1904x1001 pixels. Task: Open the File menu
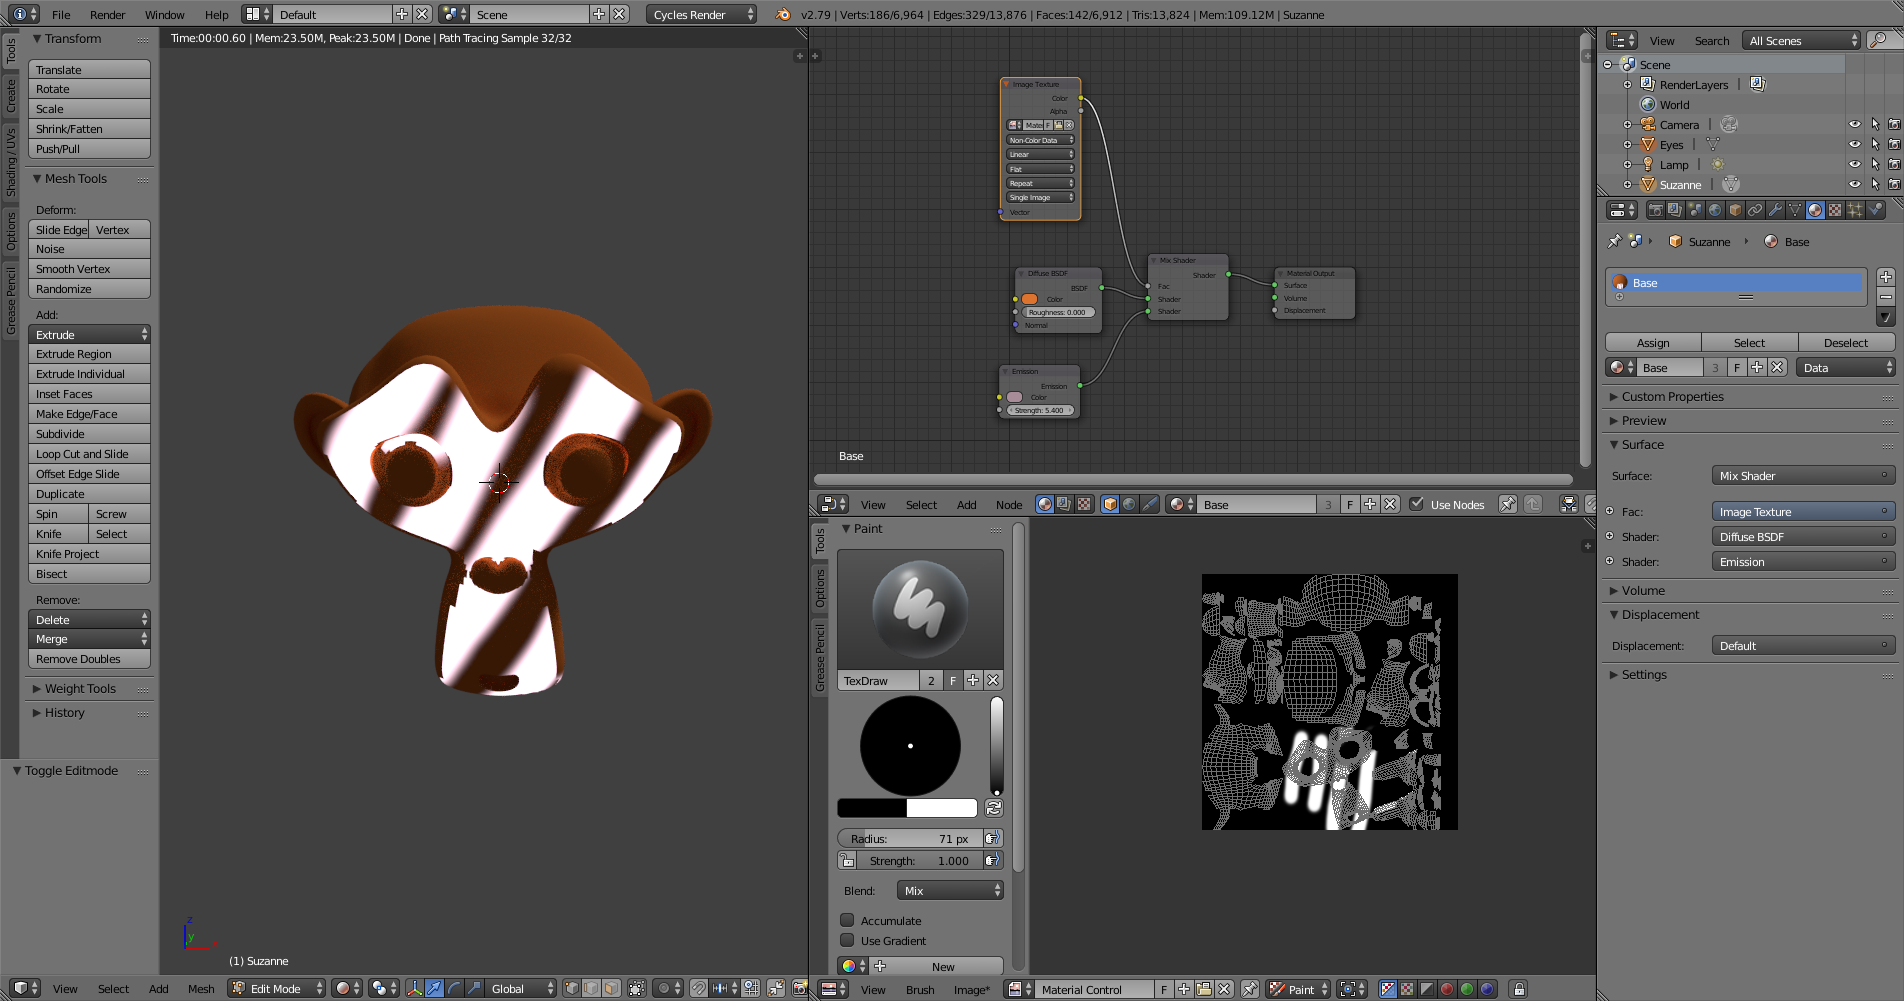tap(61, 14)
